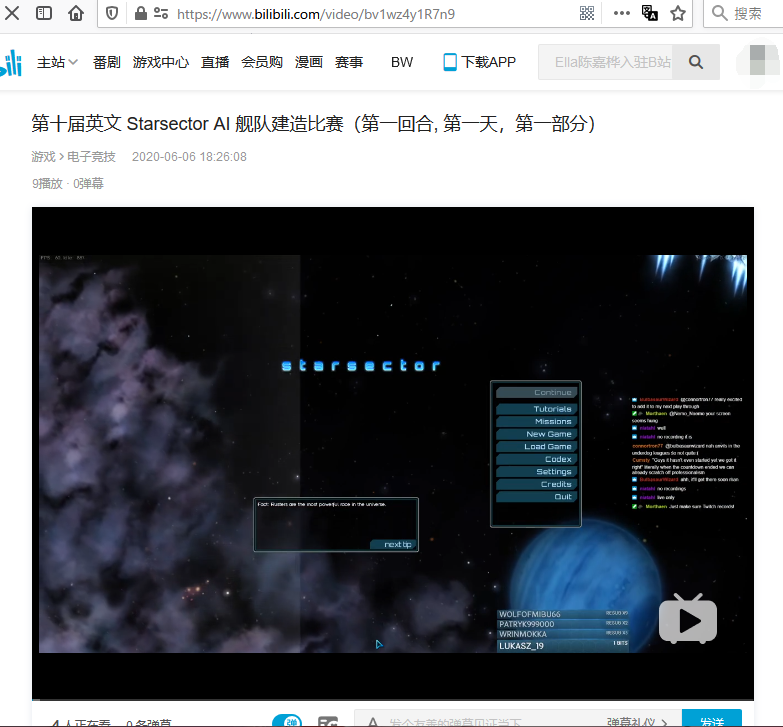Open page actions three-dot menu
Viewport: 783px width, 727px height.
(621, 14)
